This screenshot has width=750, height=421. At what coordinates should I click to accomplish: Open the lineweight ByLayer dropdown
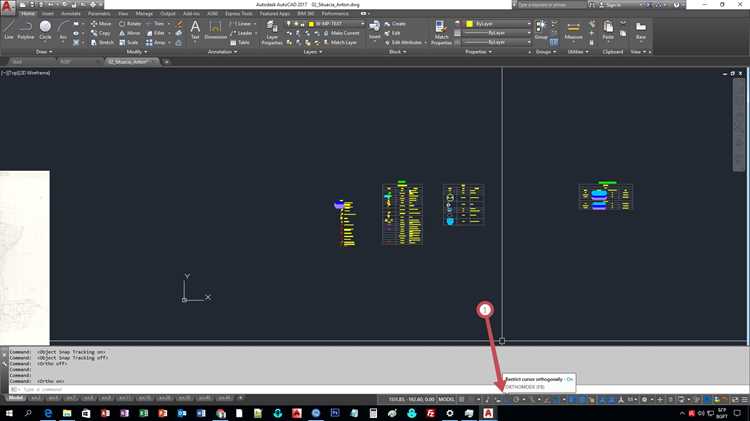click(x=498, y=33)
